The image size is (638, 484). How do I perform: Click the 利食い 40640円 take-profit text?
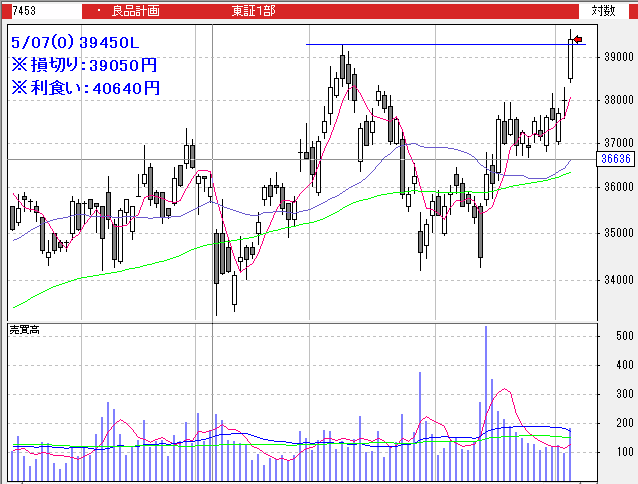tap(85, 87)
